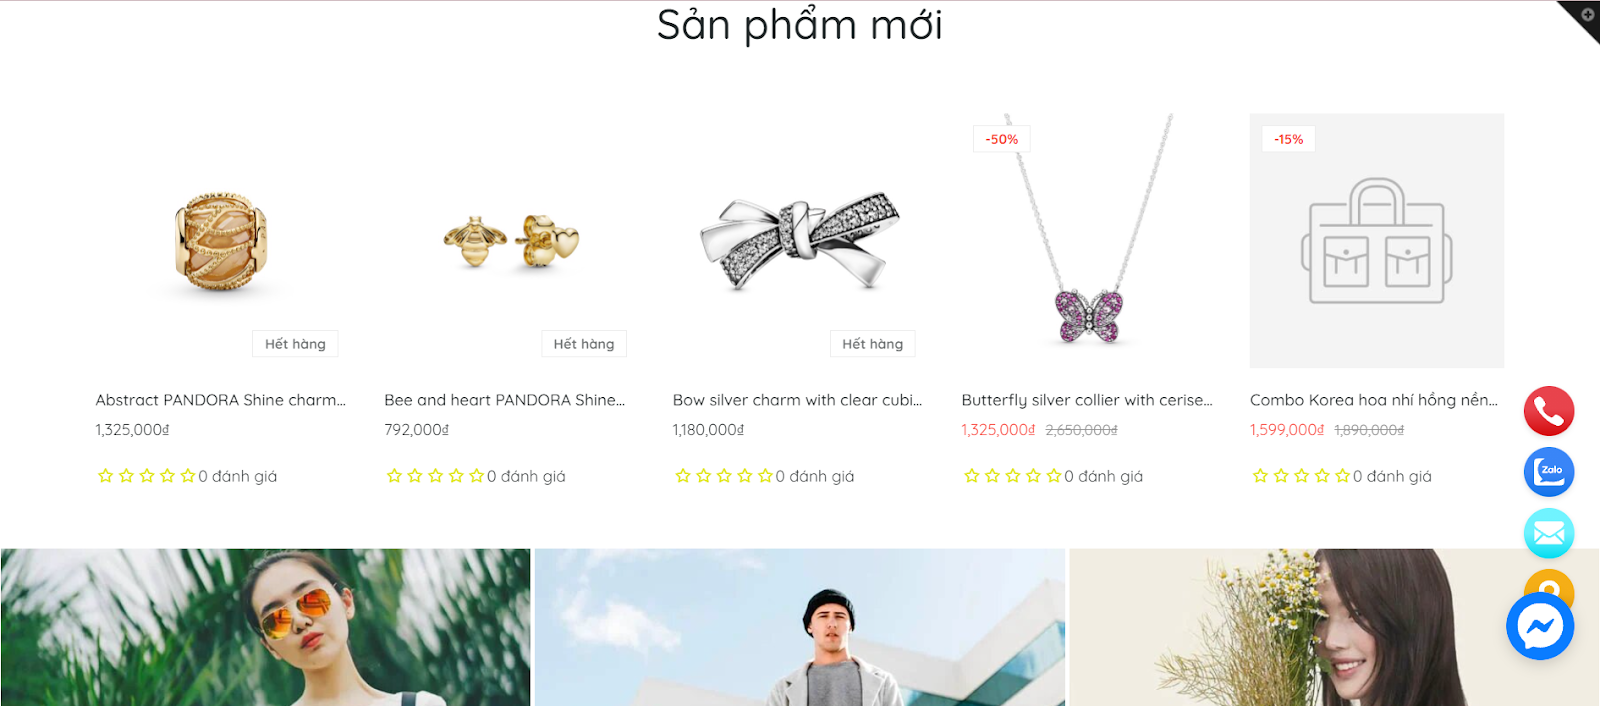Open the Zalo chat icon
This screenshot has height=706, width=1600.
pyautogui.click(x=1549, y=472)
